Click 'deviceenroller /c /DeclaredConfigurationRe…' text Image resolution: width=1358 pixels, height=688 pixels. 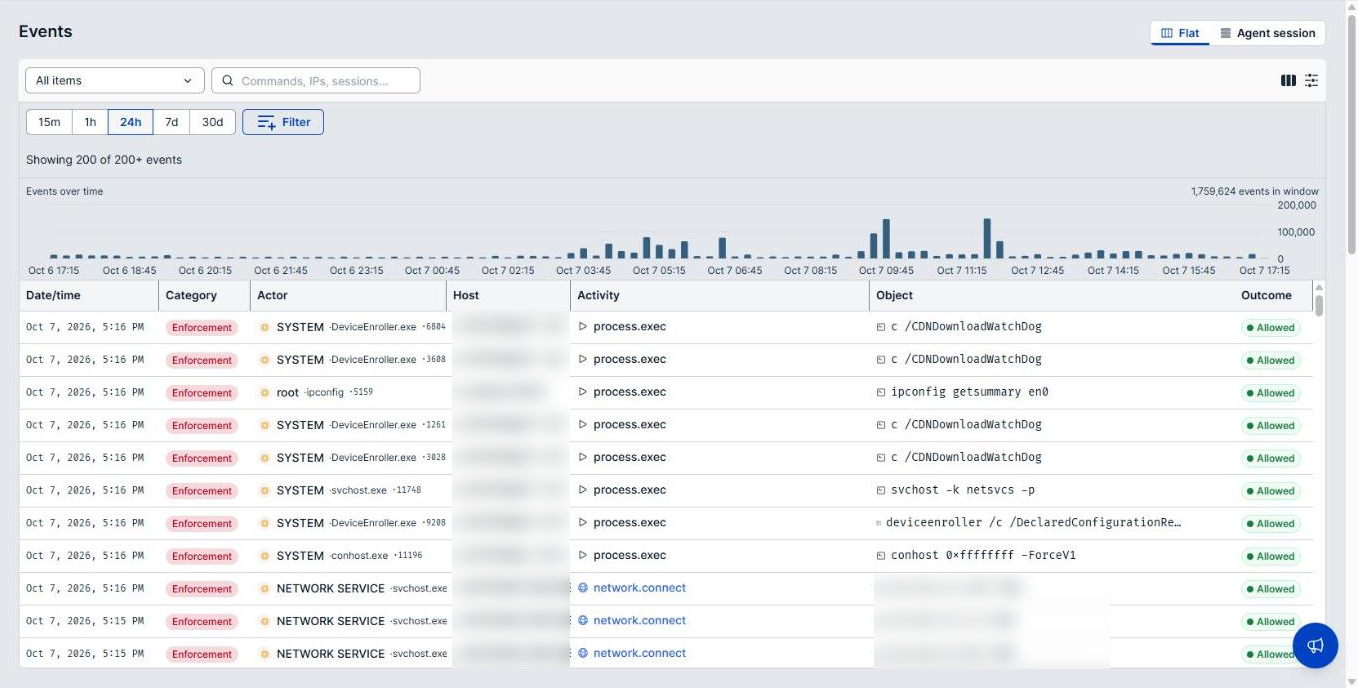pyautogui.click(x=1033, y=523)
